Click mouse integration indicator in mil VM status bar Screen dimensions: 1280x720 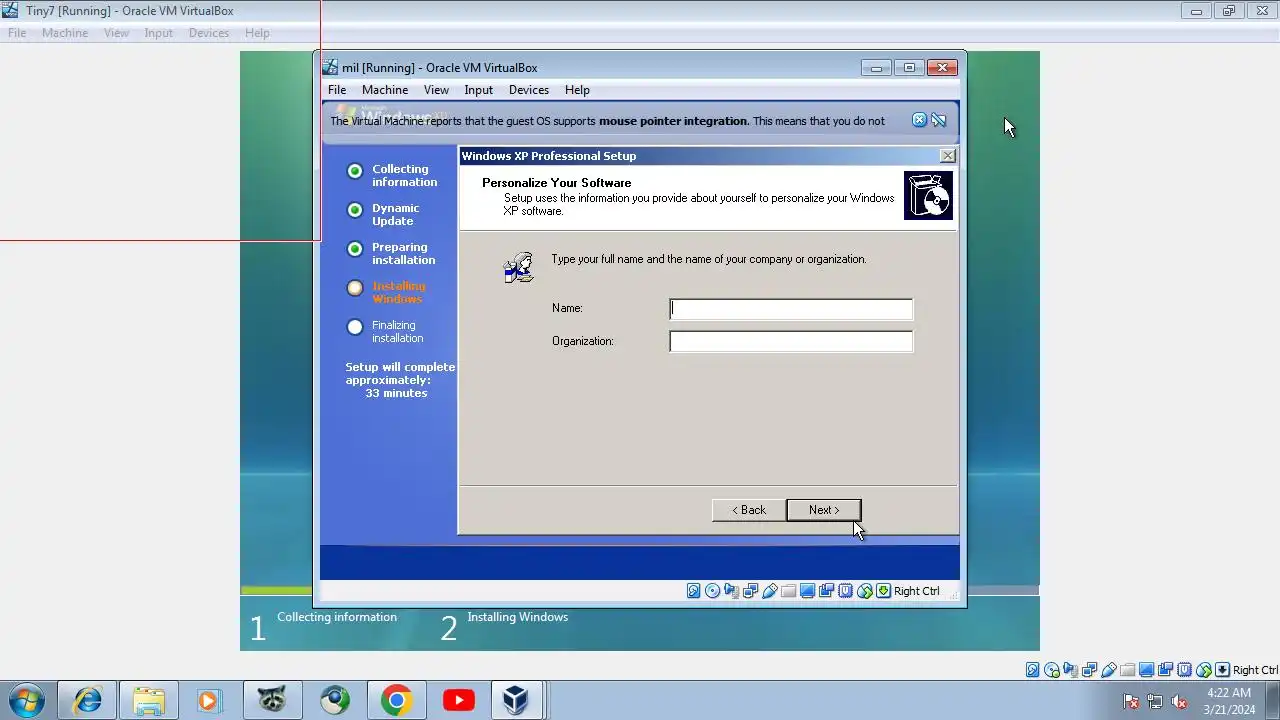pos(865,591)
